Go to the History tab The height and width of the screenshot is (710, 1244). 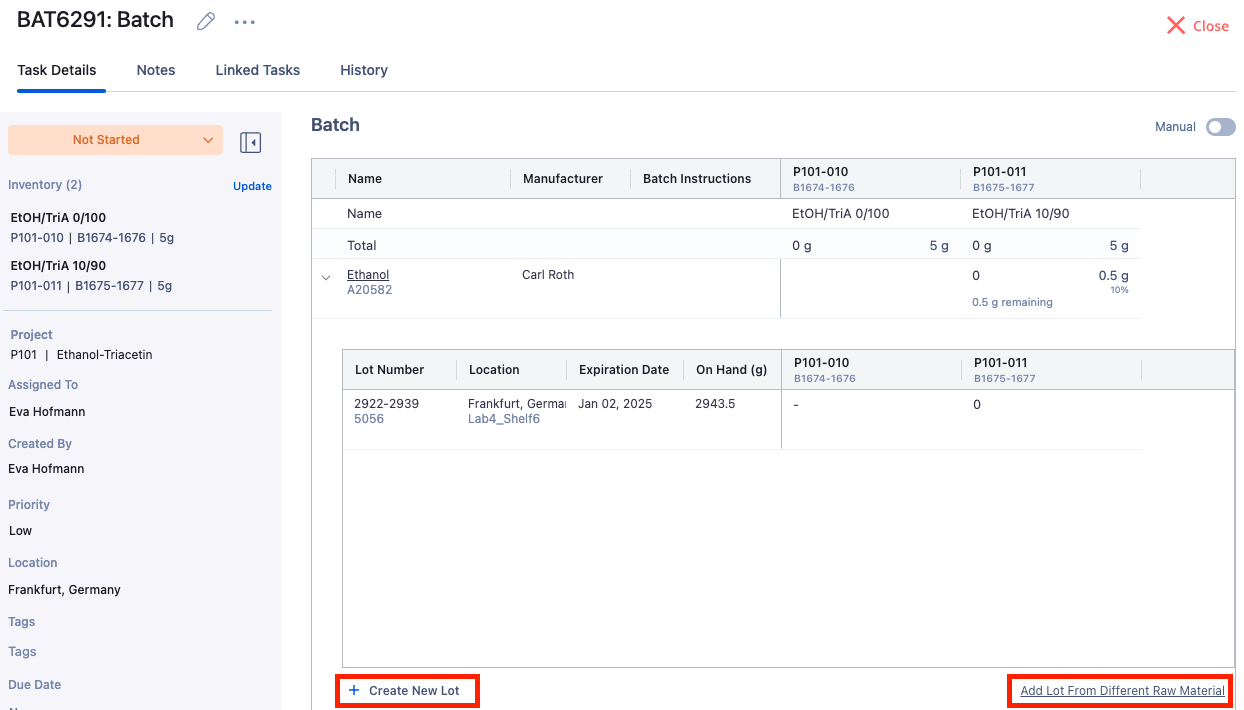[x=364, y=70]
